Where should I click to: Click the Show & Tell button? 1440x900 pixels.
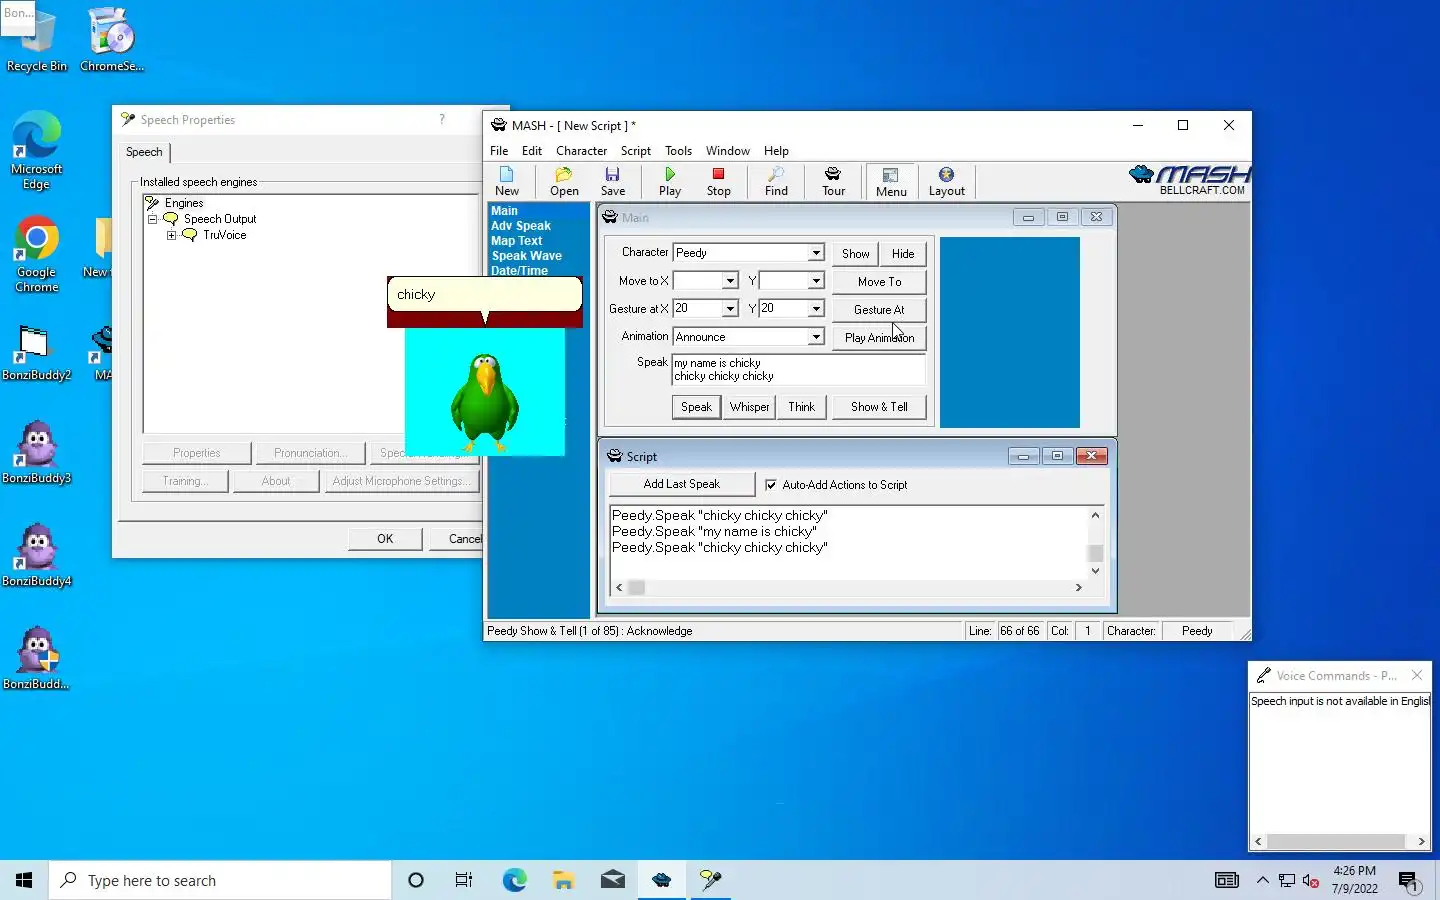(x=879, y=407)
